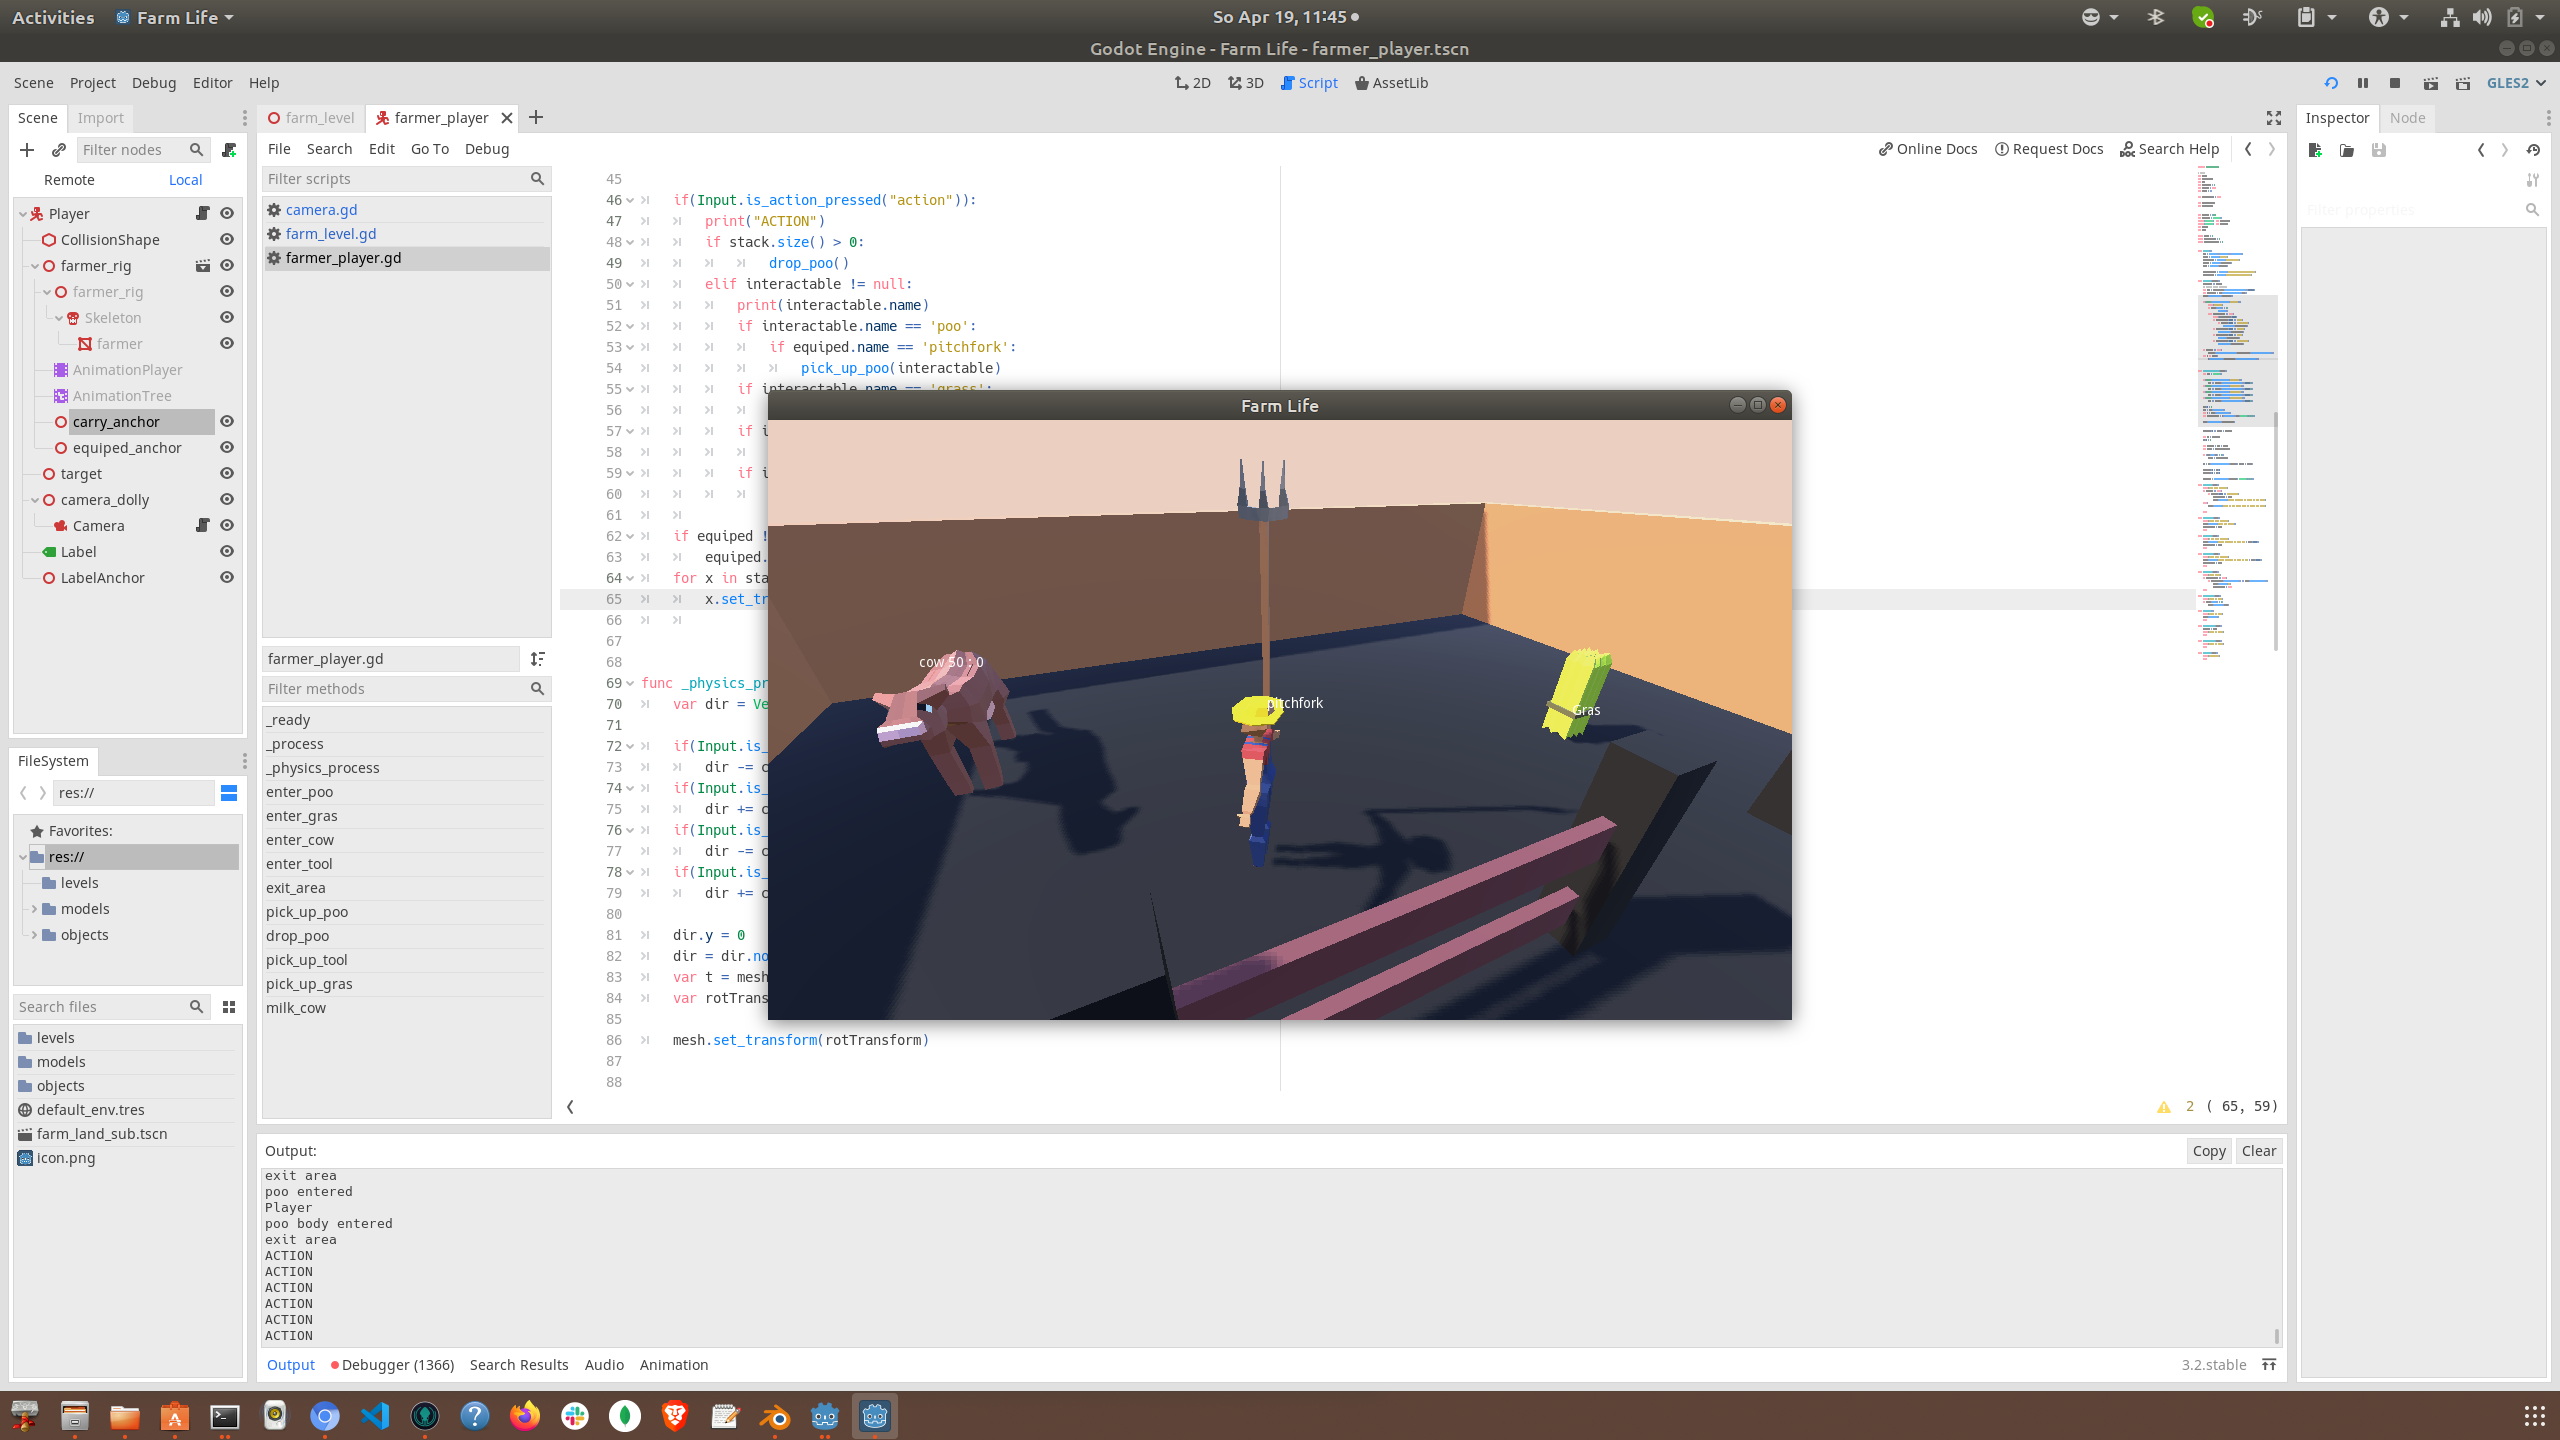
Task: Pause the running scene
Action: point(2362,83)
